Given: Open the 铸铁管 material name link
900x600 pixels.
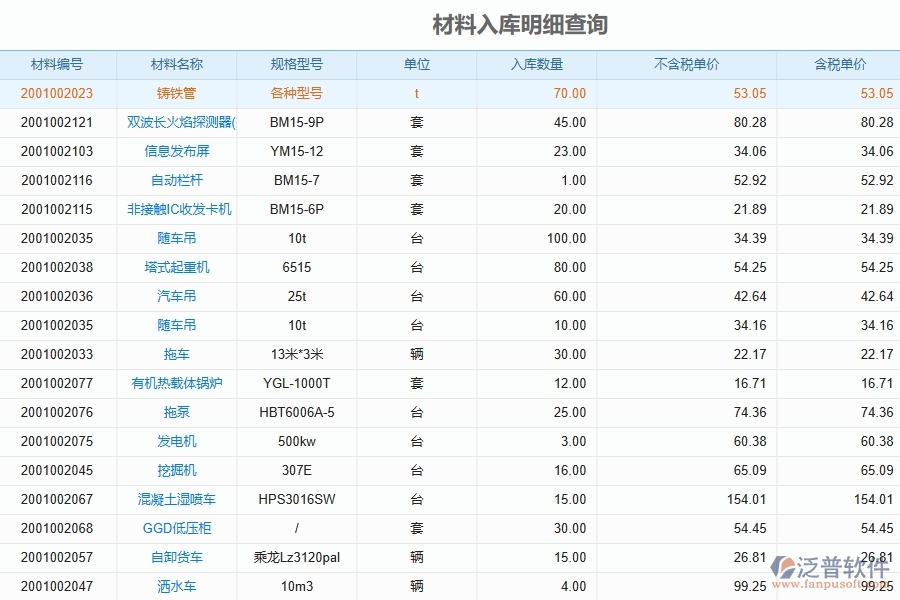Looking at the screenshot, I should [175, 93].
